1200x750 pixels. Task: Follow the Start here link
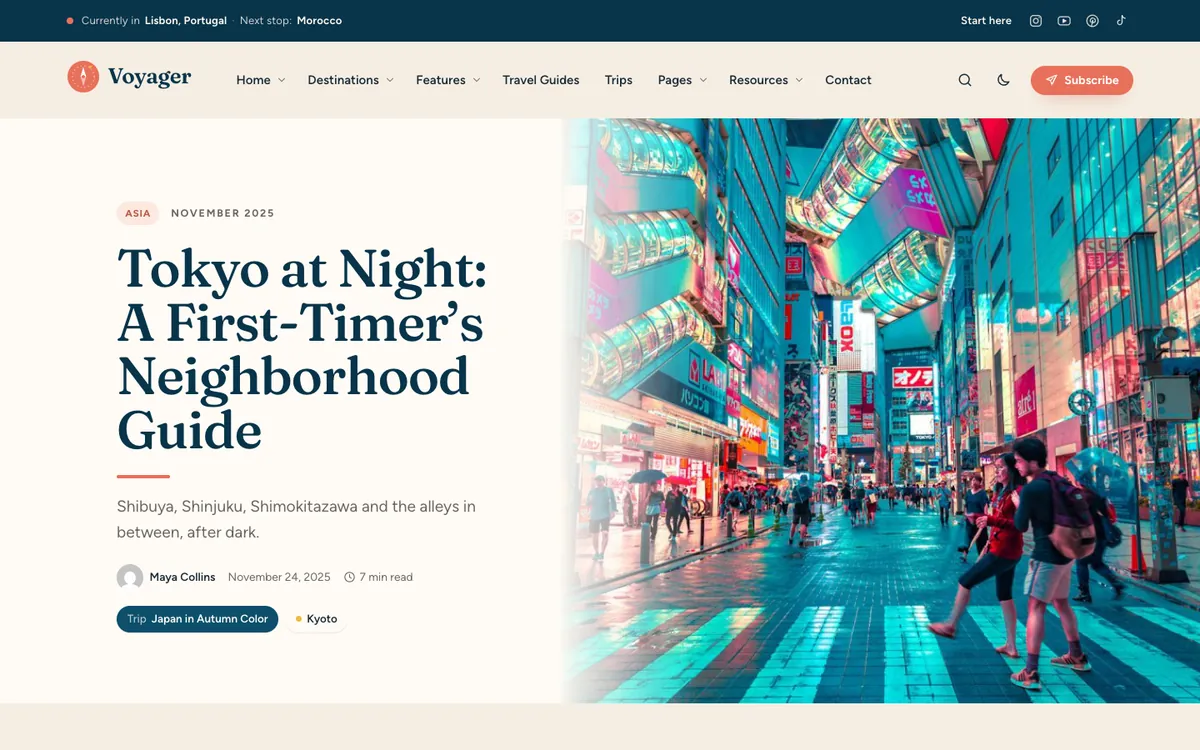click(986, 21)
